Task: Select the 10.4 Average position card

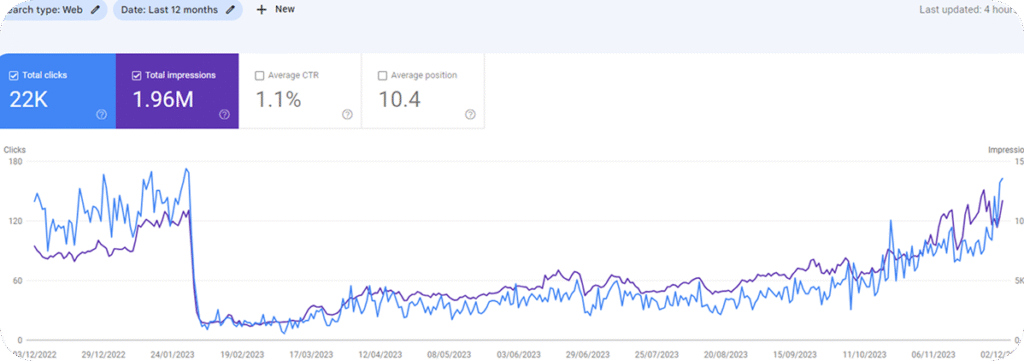Action: (x=423, y=91)
